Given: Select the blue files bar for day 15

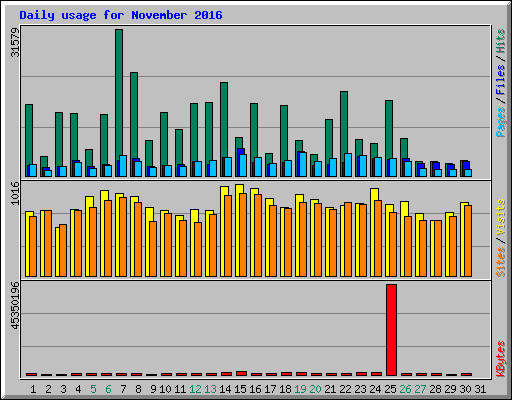Looking at the screenshot, I should 241,151.
